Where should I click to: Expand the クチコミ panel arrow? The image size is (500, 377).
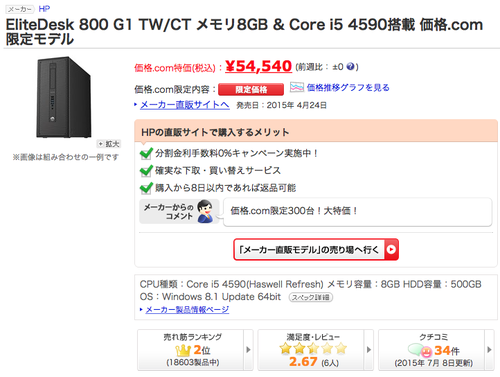point(489,350)
